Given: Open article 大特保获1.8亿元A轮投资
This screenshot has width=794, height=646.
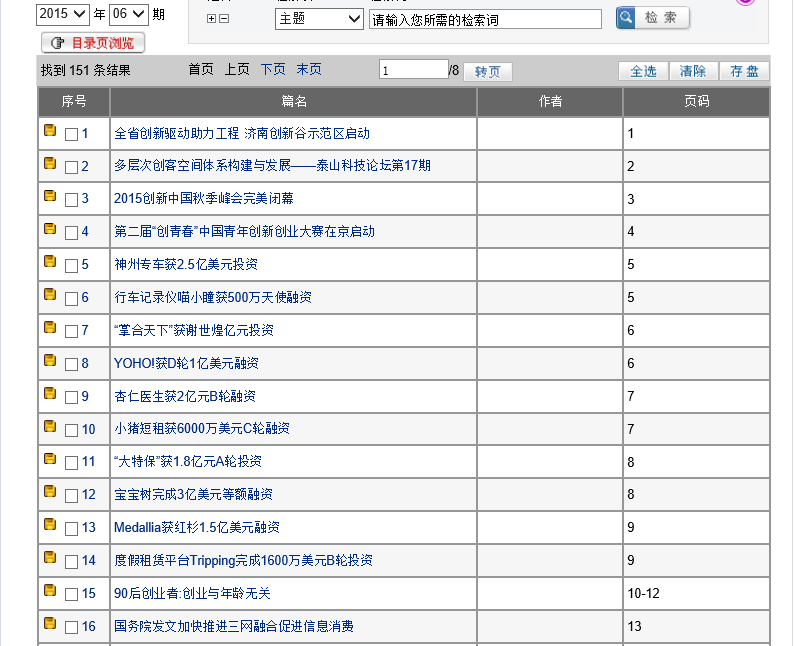Looking at the screenshot, I should [188, 461].
